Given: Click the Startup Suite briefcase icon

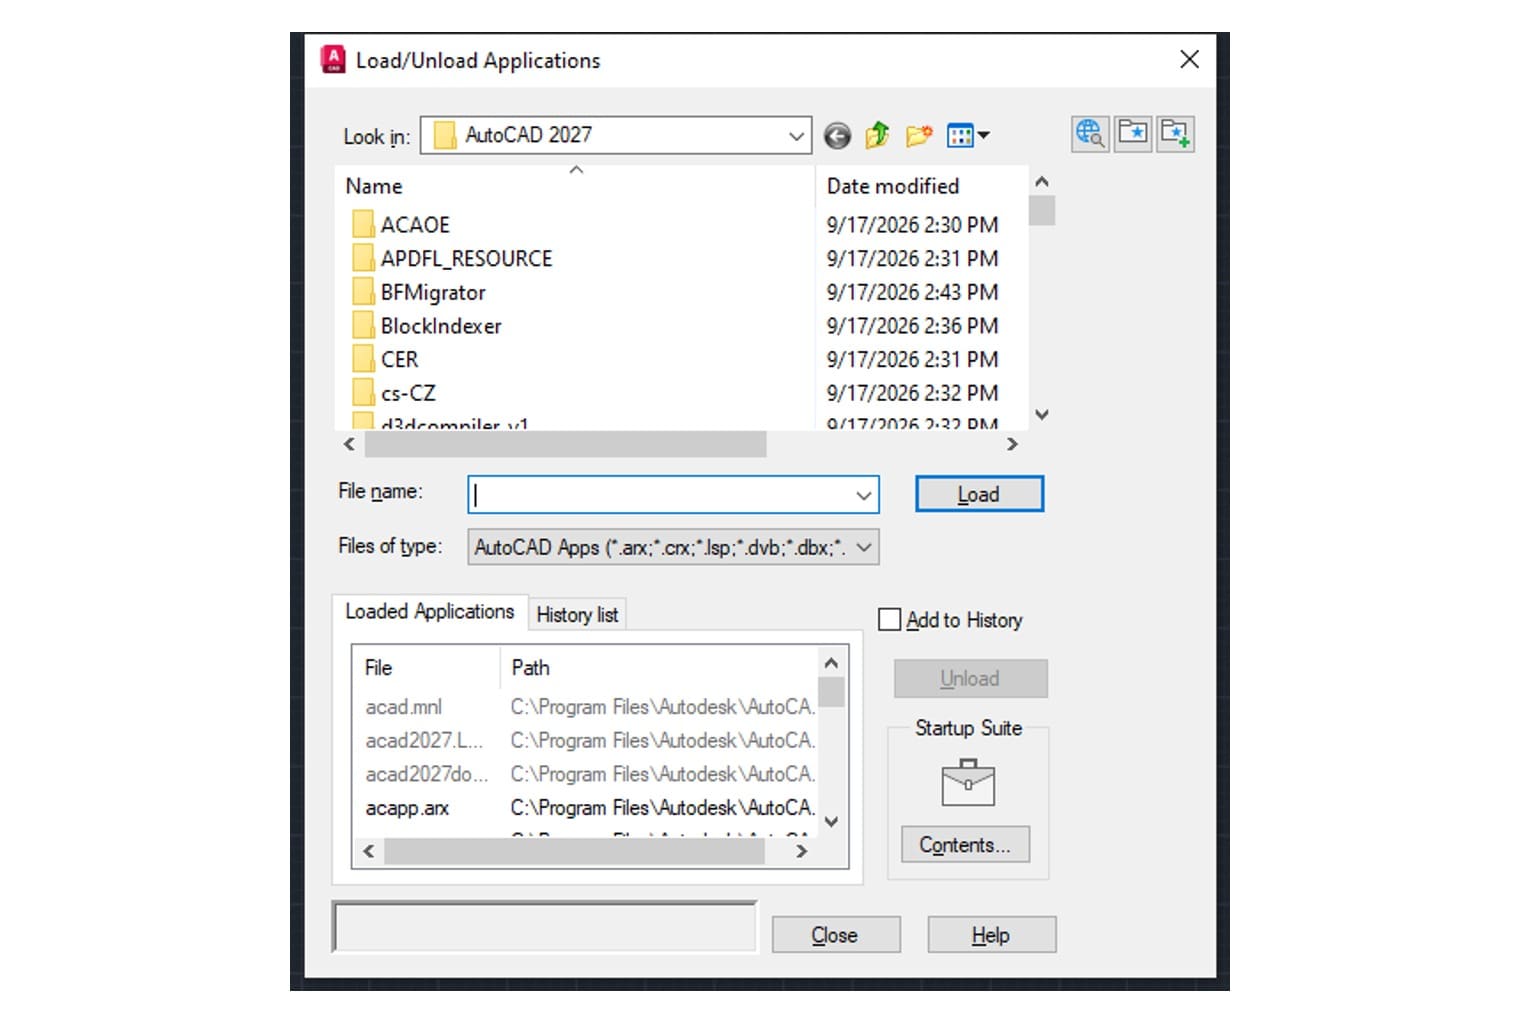Looking at the screenshot, I should (967, 782).
